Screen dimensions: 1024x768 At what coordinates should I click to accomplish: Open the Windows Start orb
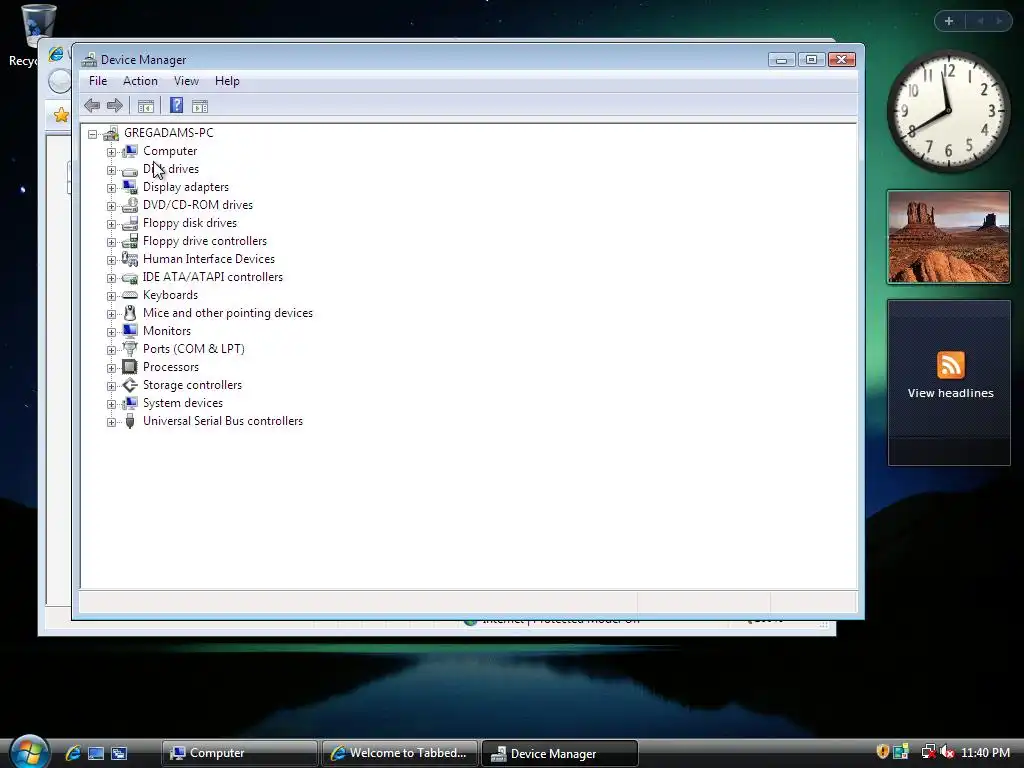30,751
